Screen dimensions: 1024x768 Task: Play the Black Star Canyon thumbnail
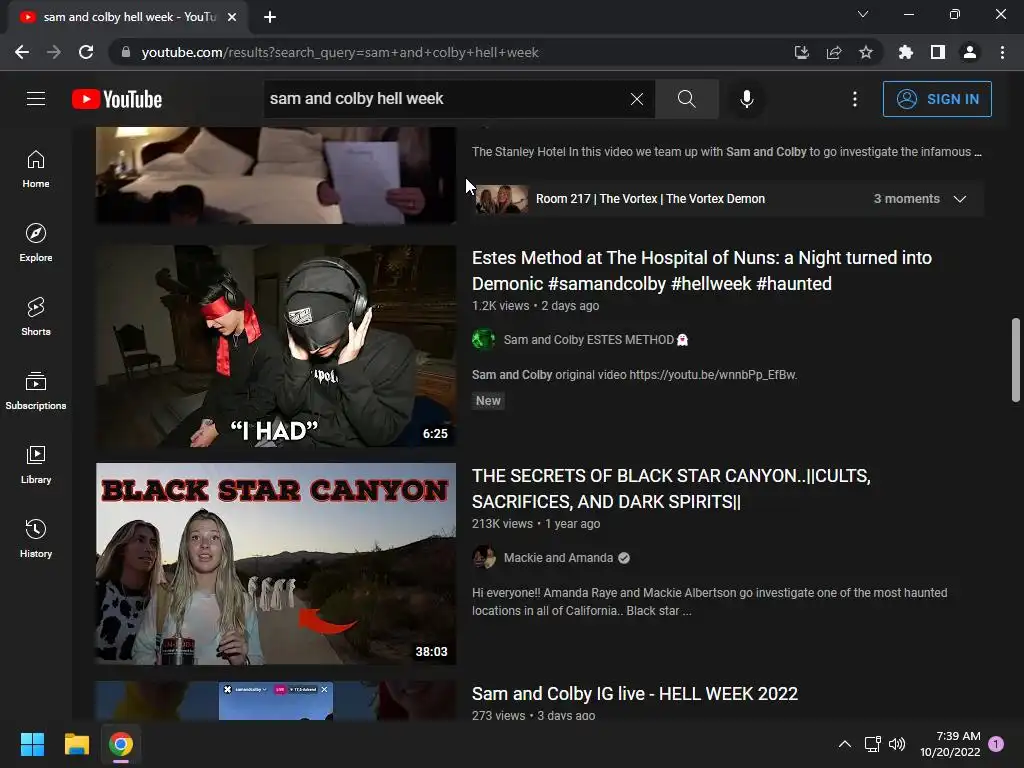pyautogui.click(x=276, y=564)
